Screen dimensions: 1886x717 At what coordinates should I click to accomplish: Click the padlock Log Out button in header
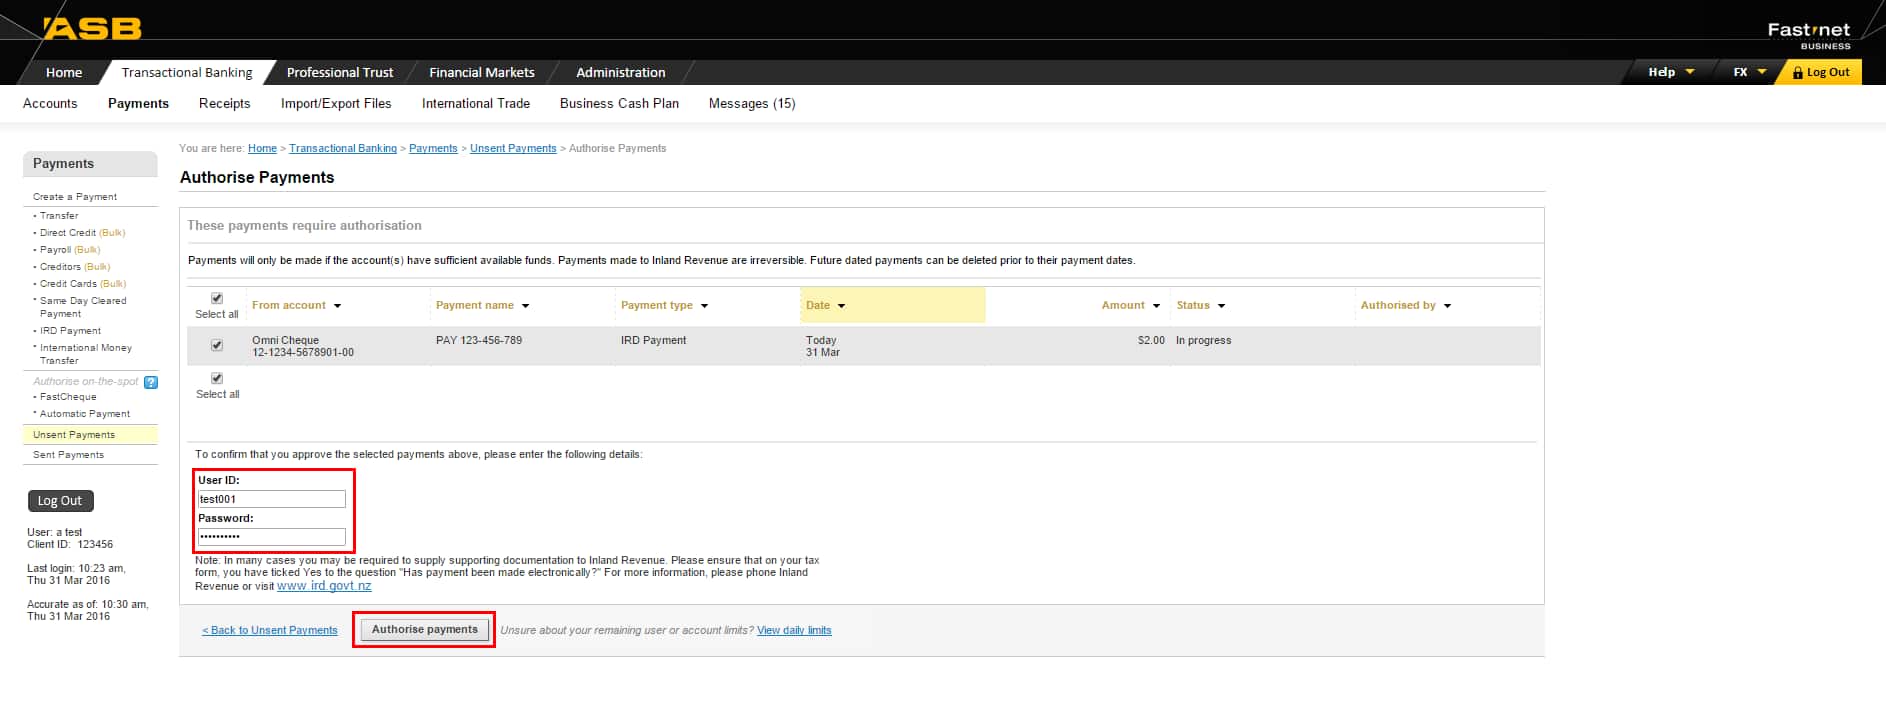click(1820, 72)
